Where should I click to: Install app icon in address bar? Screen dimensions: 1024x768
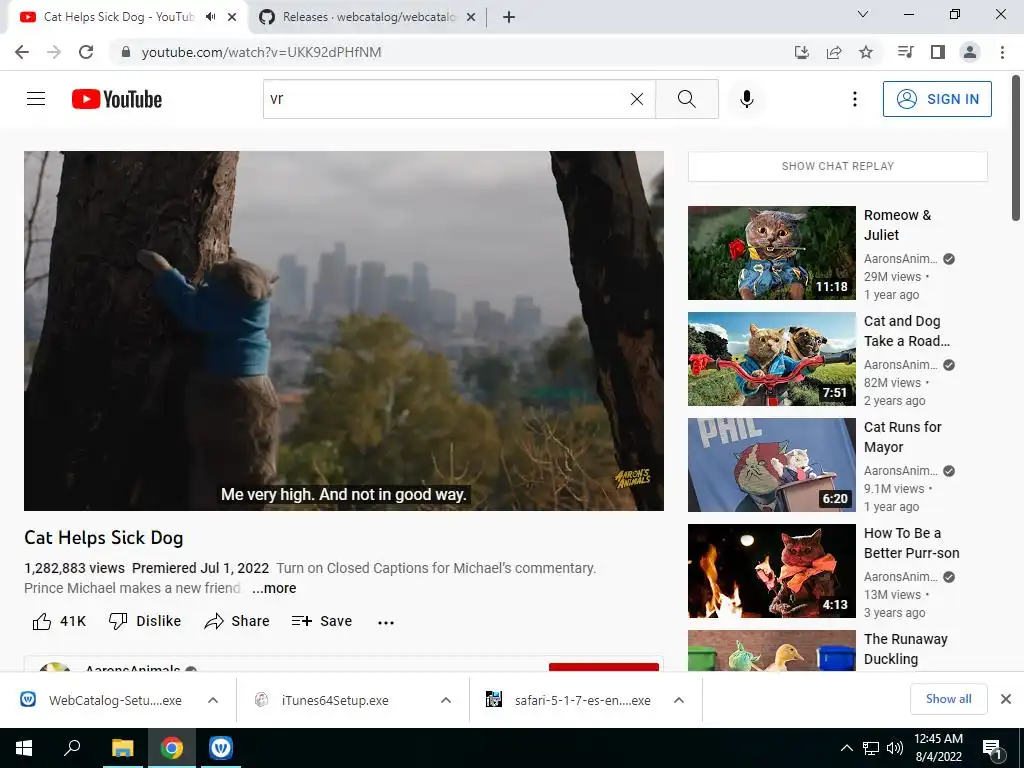click(802, 52)
